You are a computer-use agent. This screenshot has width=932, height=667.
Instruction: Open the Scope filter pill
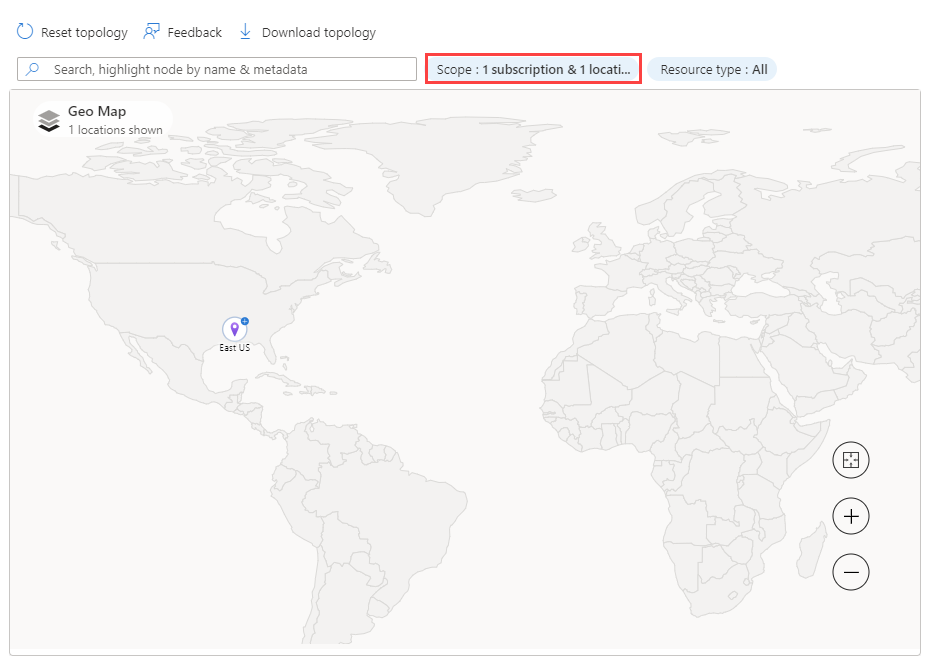point(533,69)
